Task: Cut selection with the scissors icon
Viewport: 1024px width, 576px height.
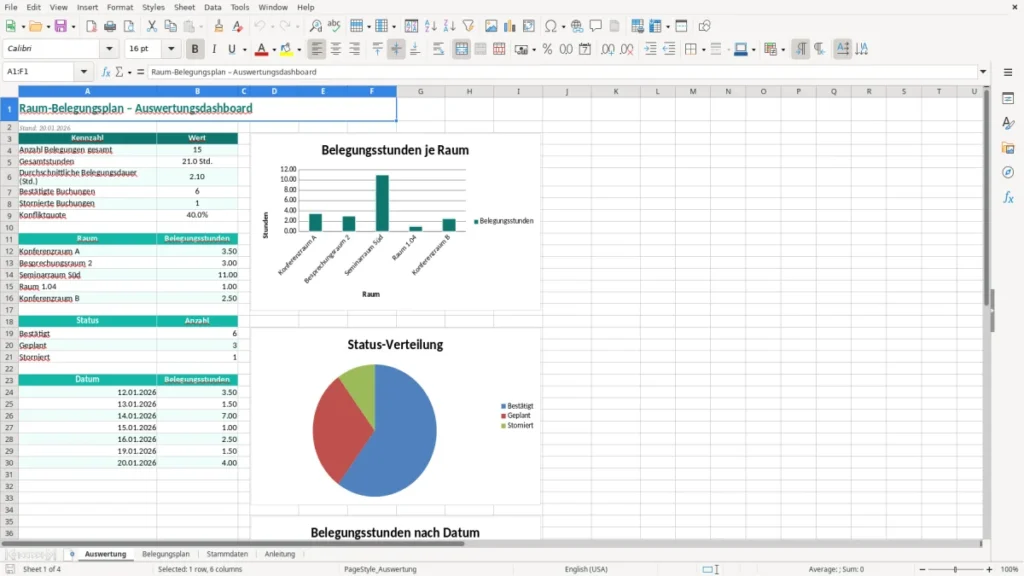Action: (152, 26)
